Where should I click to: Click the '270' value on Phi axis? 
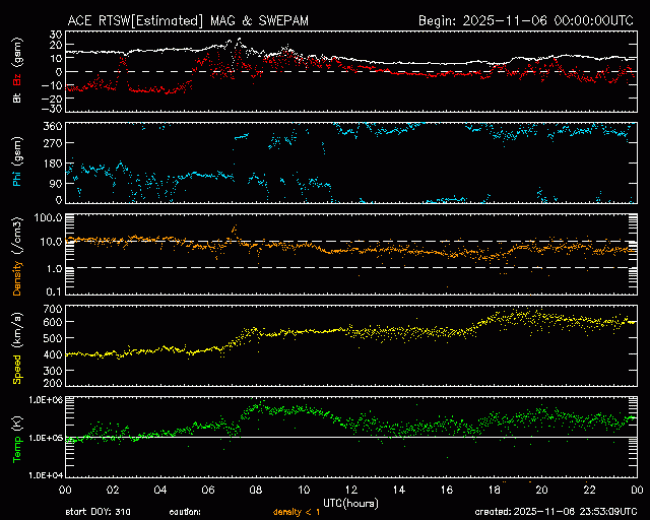point(53,143)
